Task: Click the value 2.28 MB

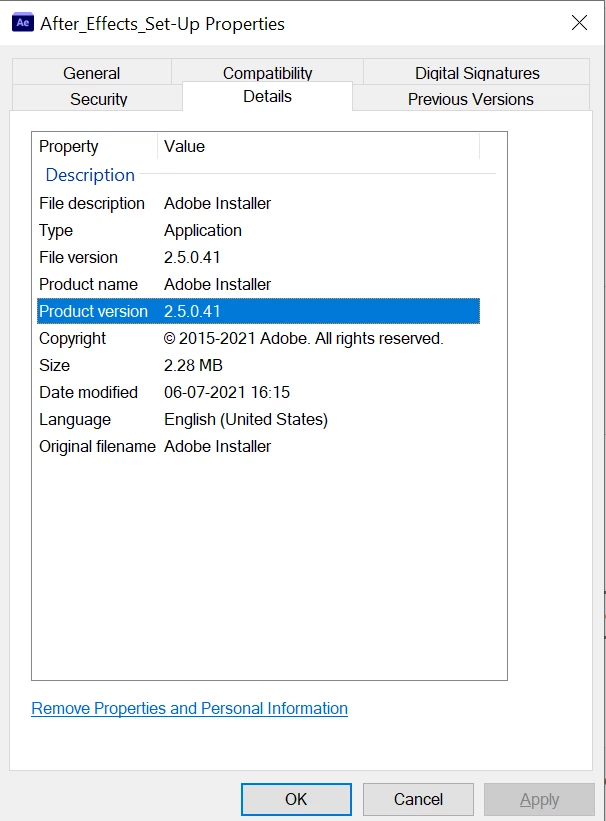Action: coord(193,365)
